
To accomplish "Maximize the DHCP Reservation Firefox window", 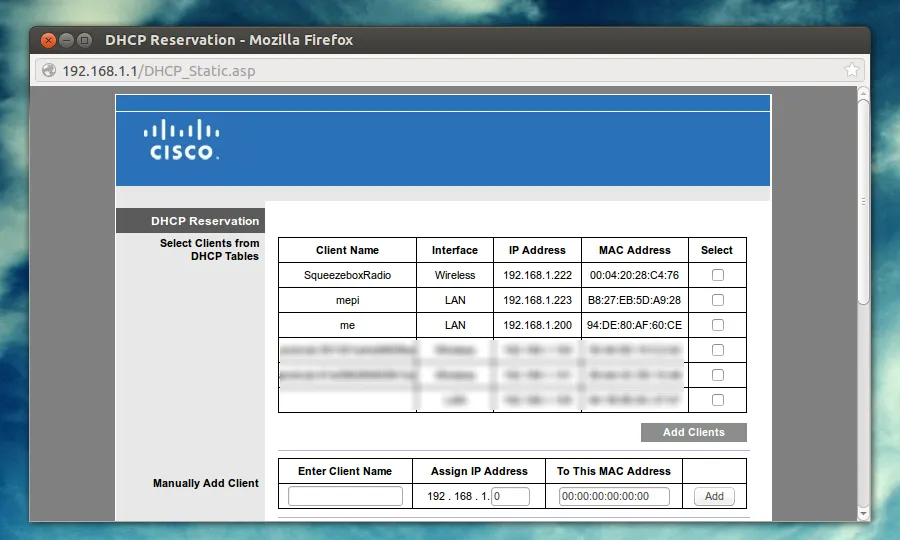I will pyautogui.click(x=84, y=40).
